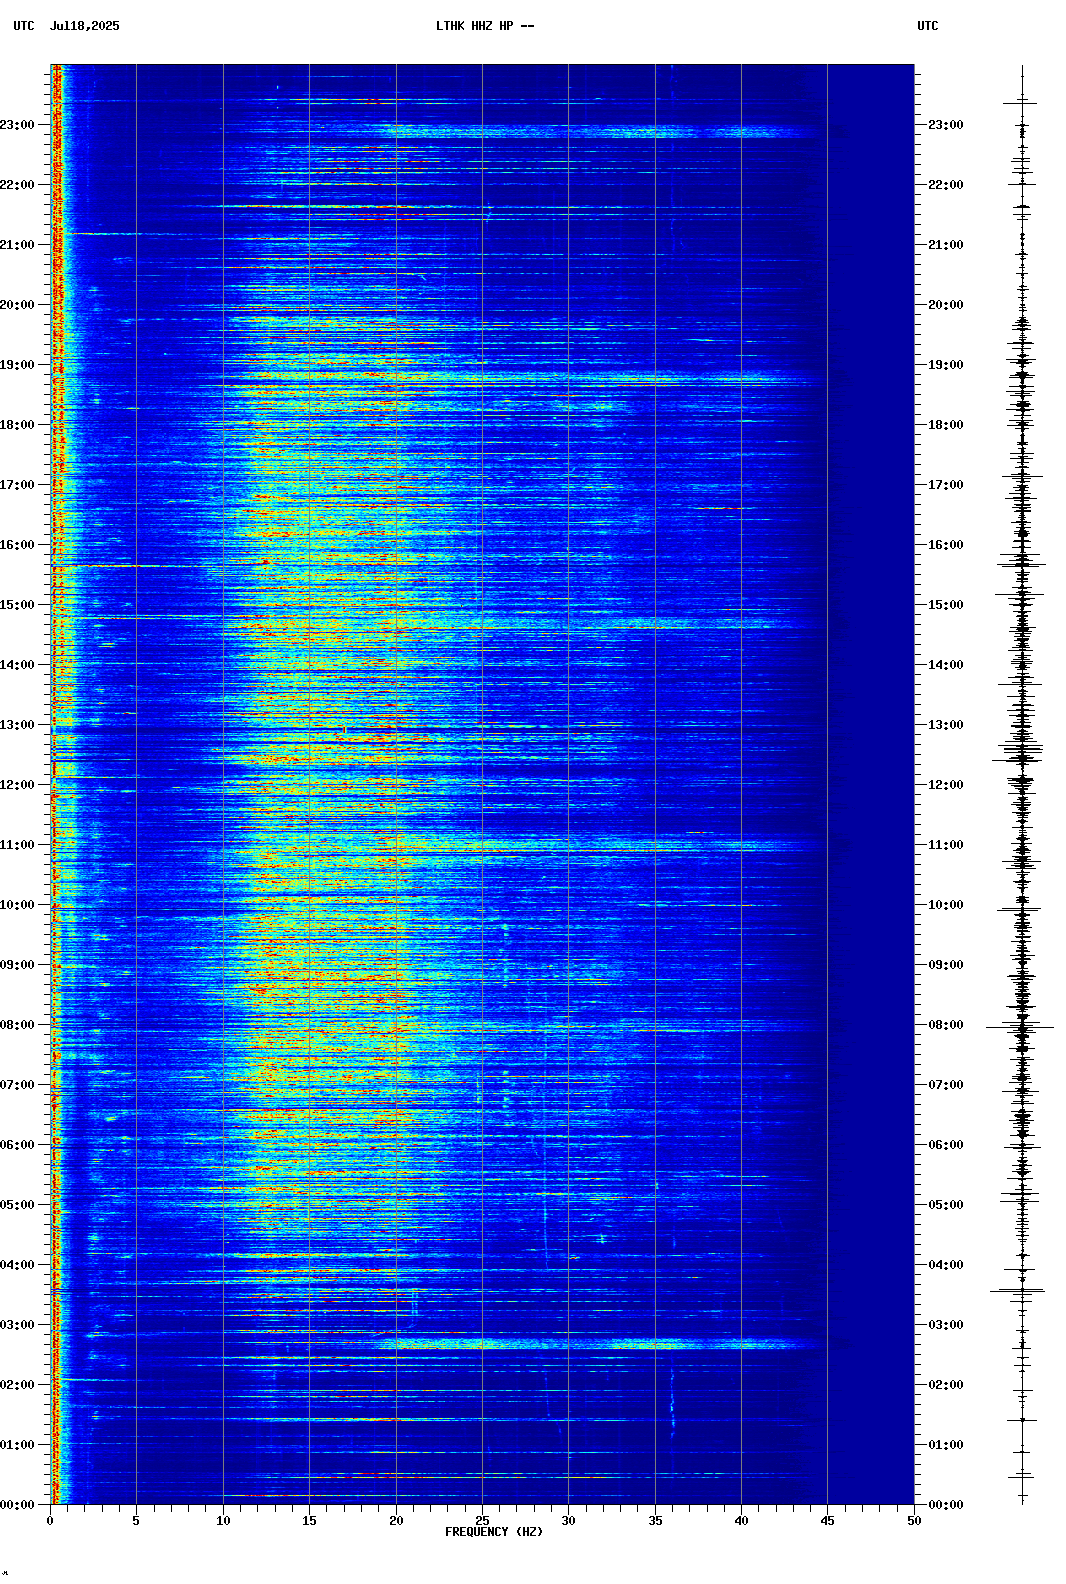Click 05:00 on the right time axis
The image size is (1066, 1584).
tap(946, 1205)
